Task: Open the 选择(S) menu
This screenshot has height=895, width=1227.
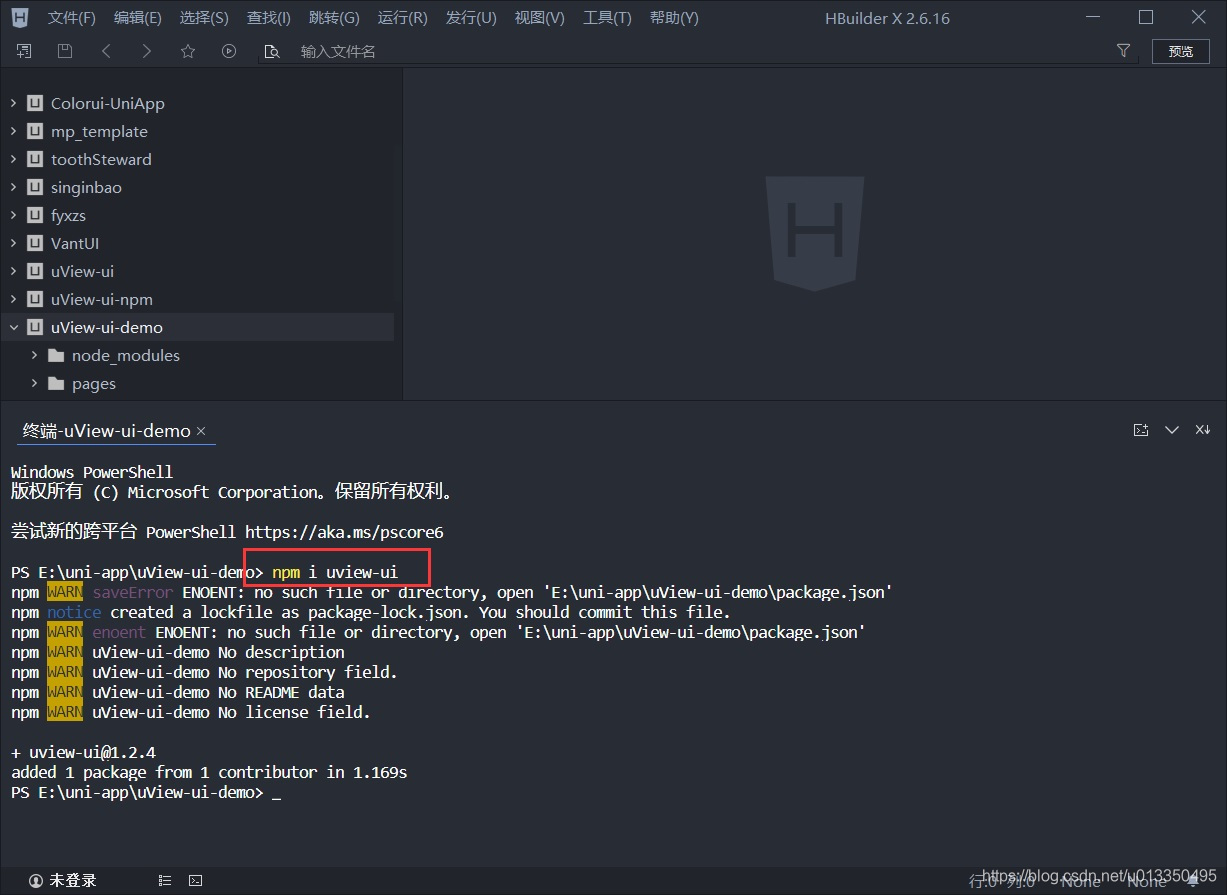Action: coord(204,18)
